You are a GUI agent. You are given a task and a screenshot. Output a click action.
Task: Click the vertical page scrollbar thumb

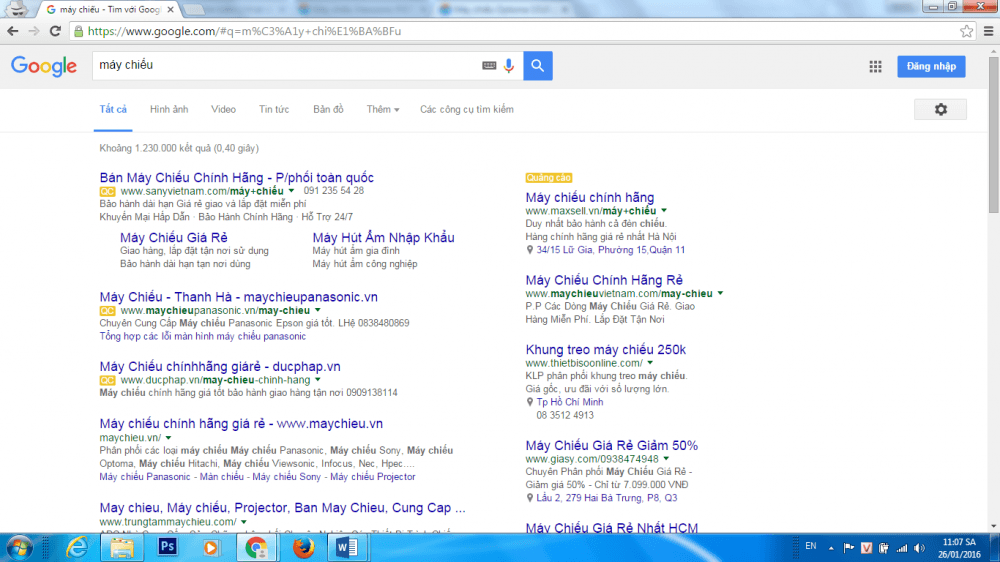[993, 135]
